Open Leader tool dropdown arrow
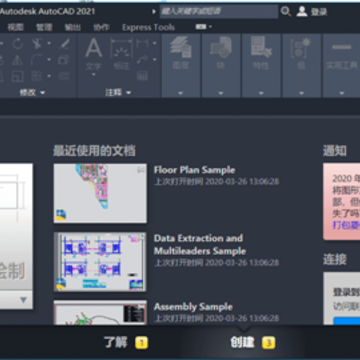360x360 pixels. (x=154, y=60)
